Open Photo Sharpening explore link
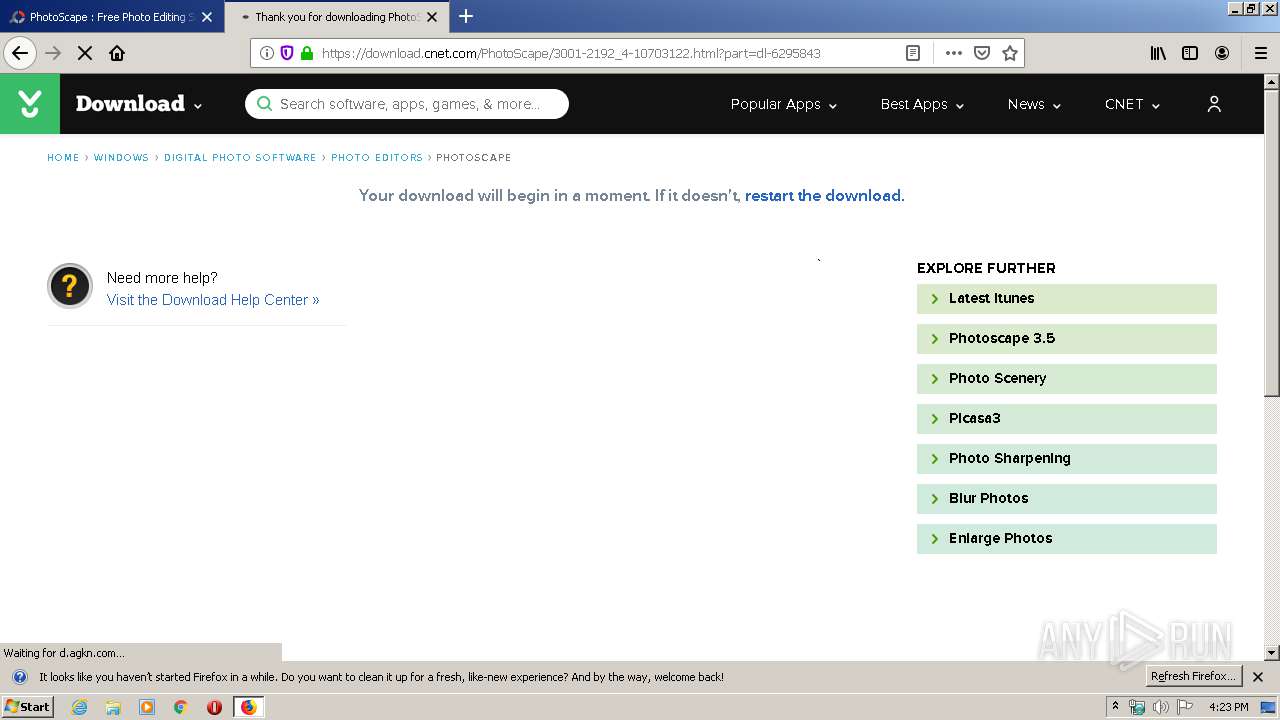 1067,459
